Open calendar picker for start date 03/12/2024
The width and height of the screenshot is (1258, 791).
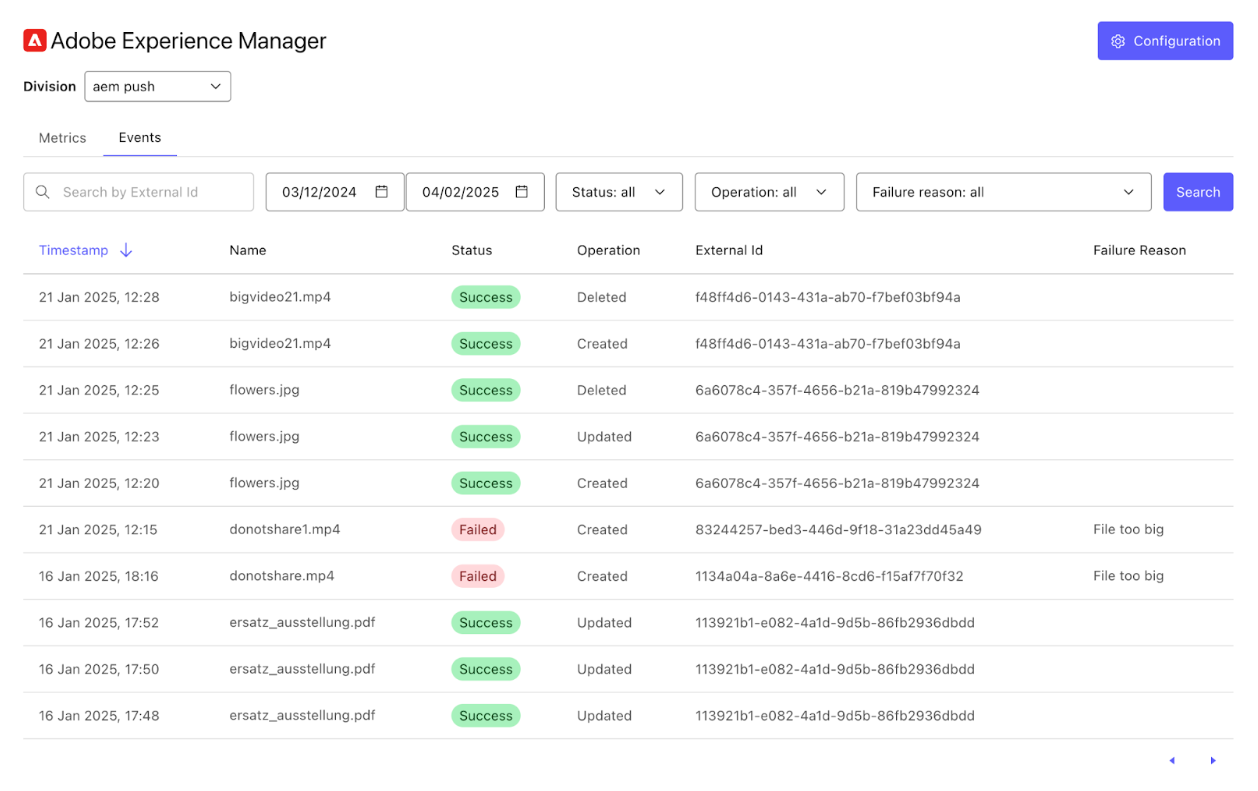point(381,192)
